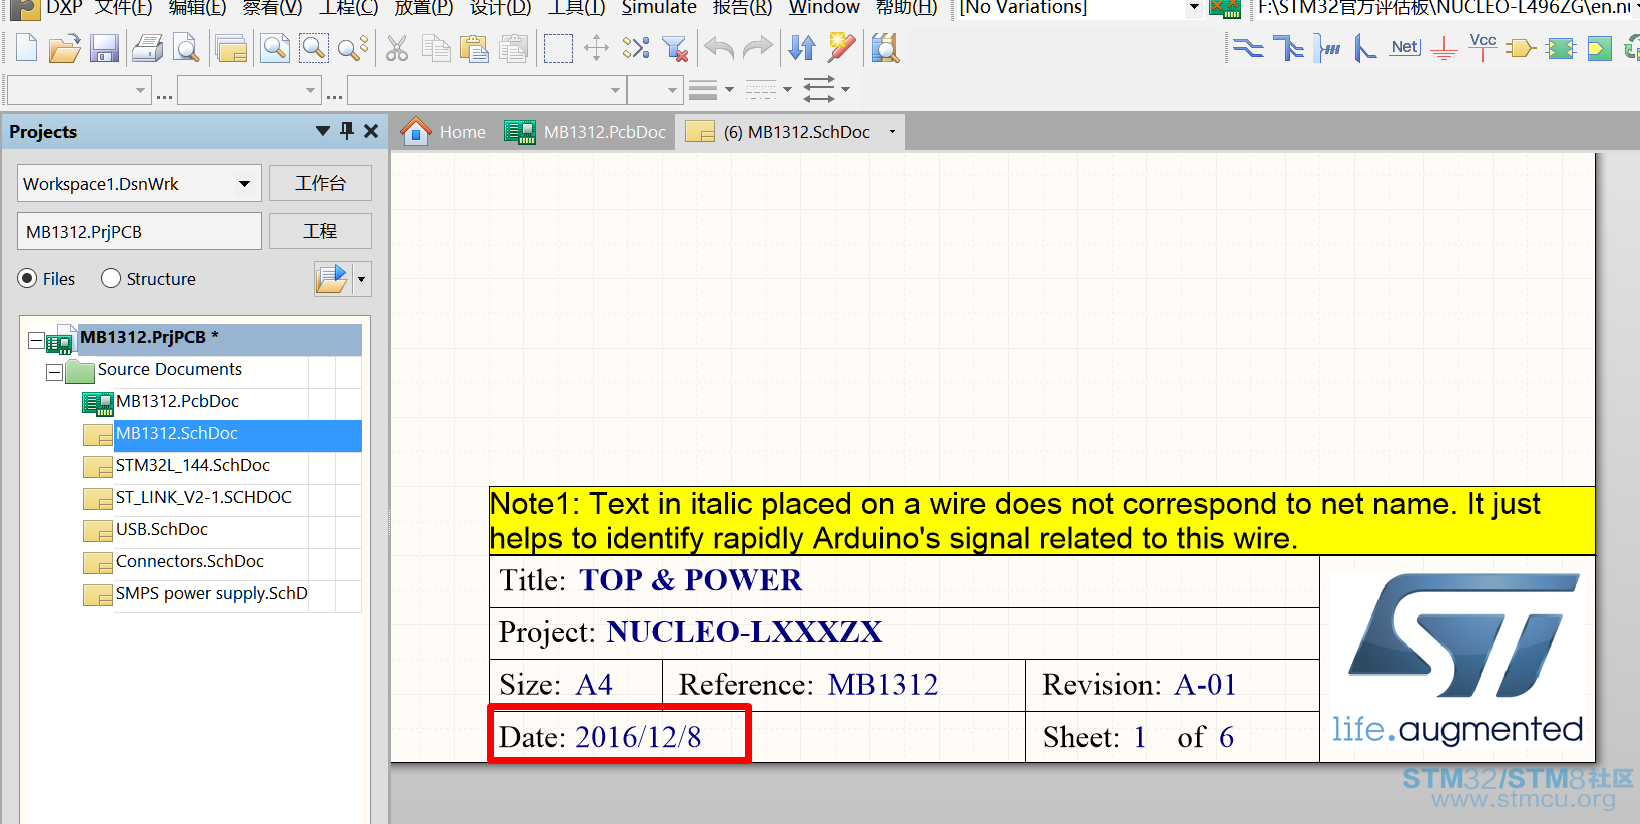Image resolution: width=1640 pixels, height=824 pixels.
Task: Expand the Projects panel options arrow
Action: tap(322, 131)
